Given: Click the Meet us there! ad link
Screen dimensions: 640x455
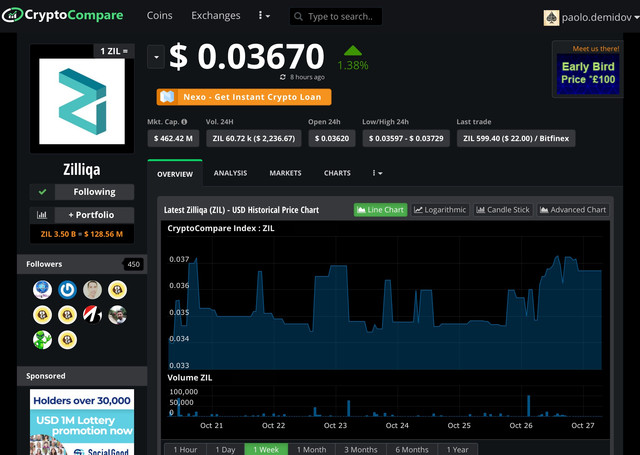Looking at the screenshot, I should click(596, 49).
